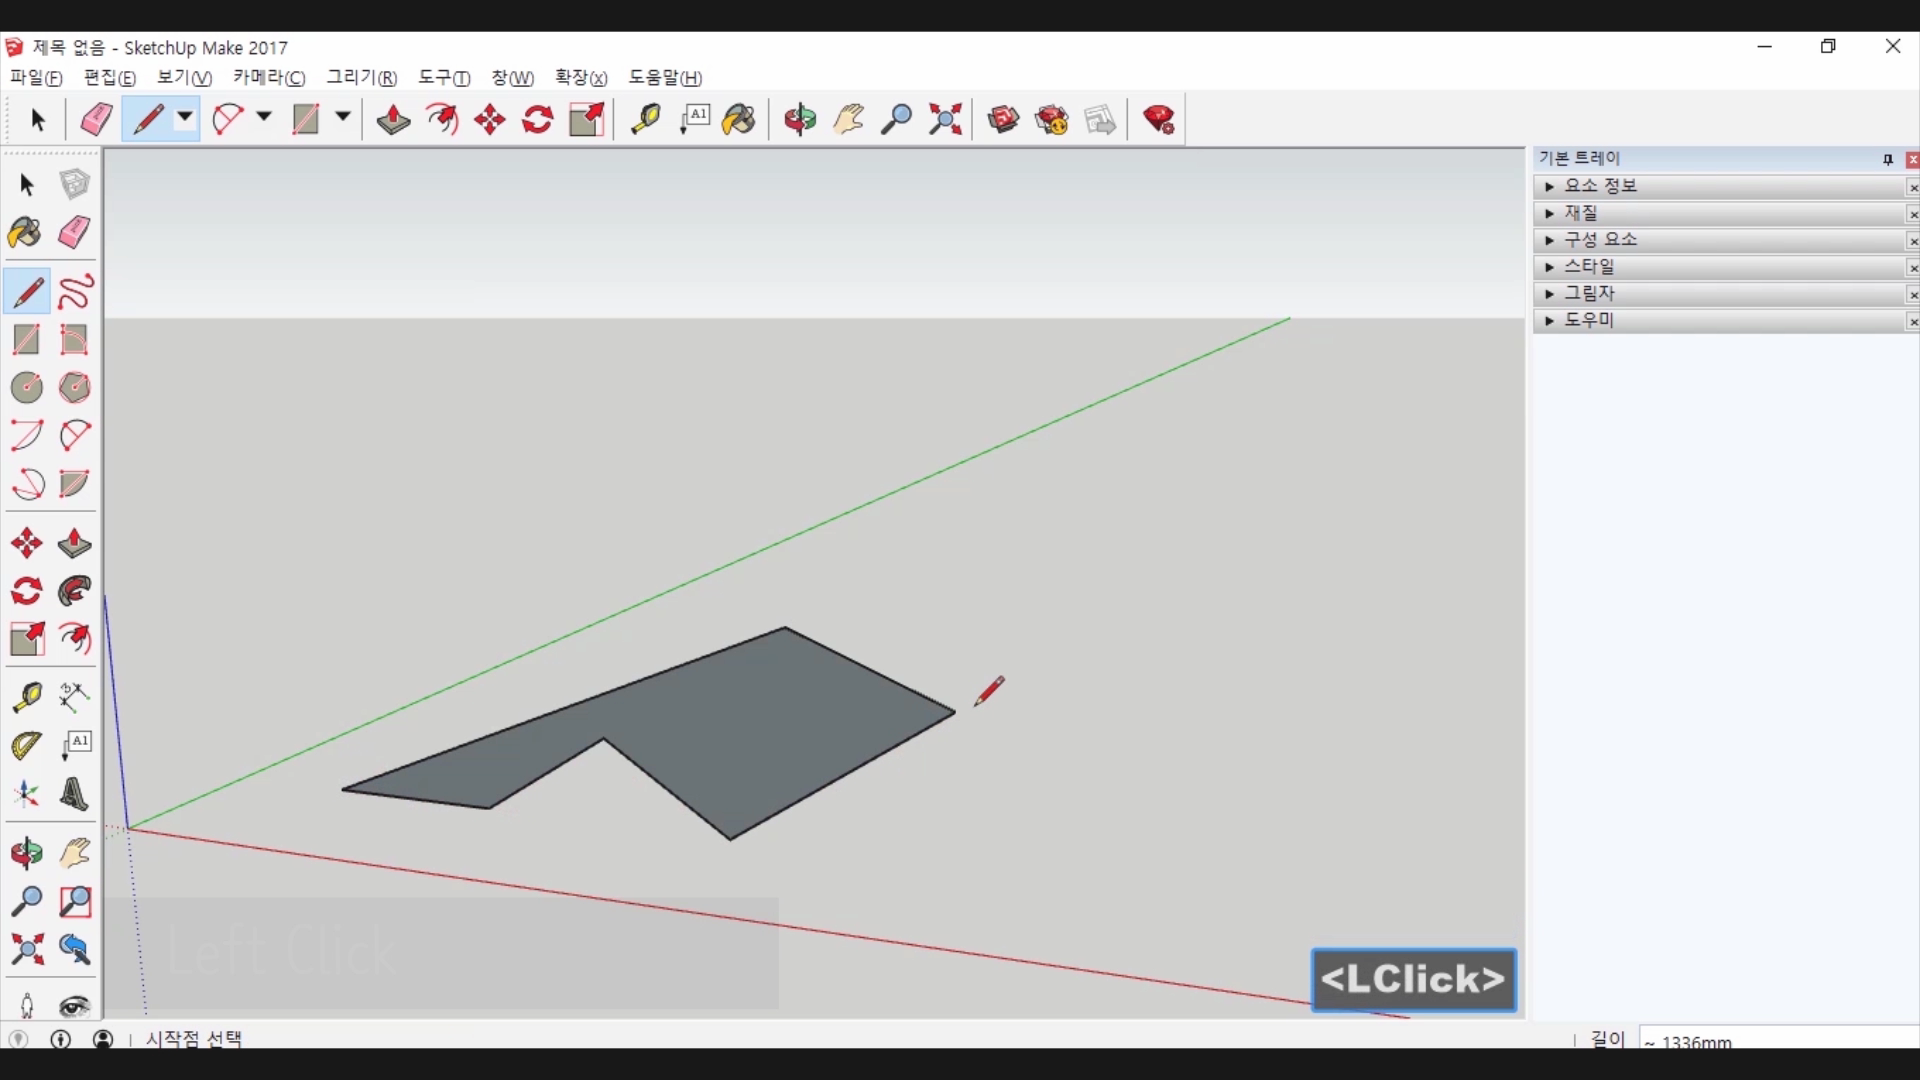The width and height of the screenshot is (1920, 1080).
Task: Select the Eraser tool in top toolbar
Action: 96,120
